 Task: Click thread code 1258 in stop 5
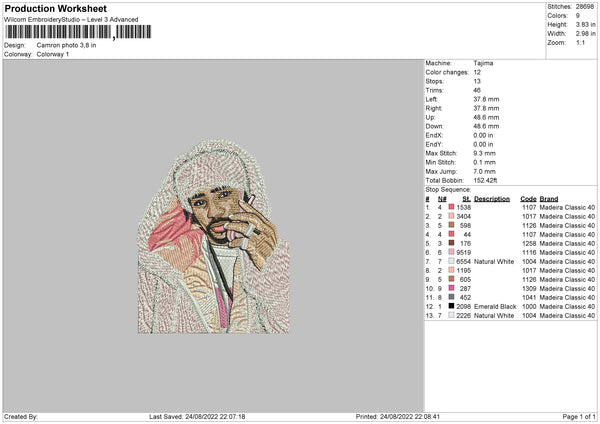point(529,243)
